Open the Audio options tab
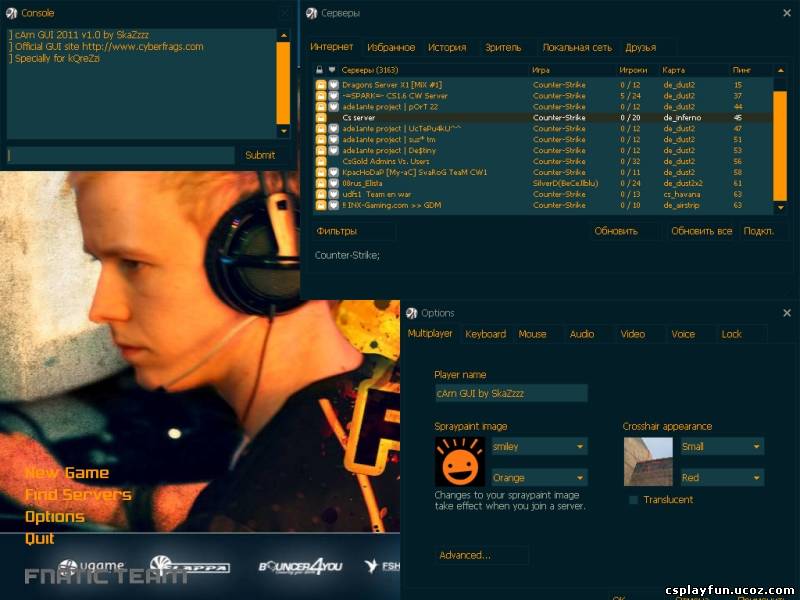This screenshot has height=600, width=800. [x=582, y=334]
